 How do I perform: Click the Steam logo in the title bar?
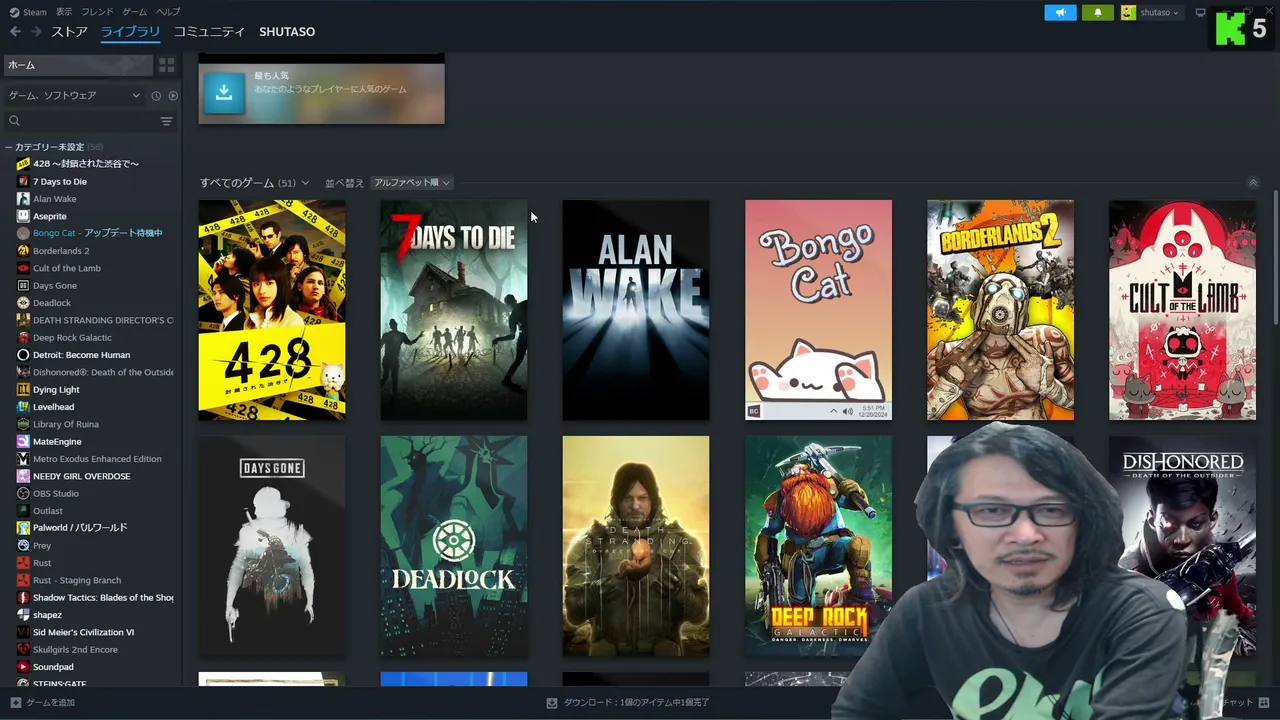[x=14, y=12]
